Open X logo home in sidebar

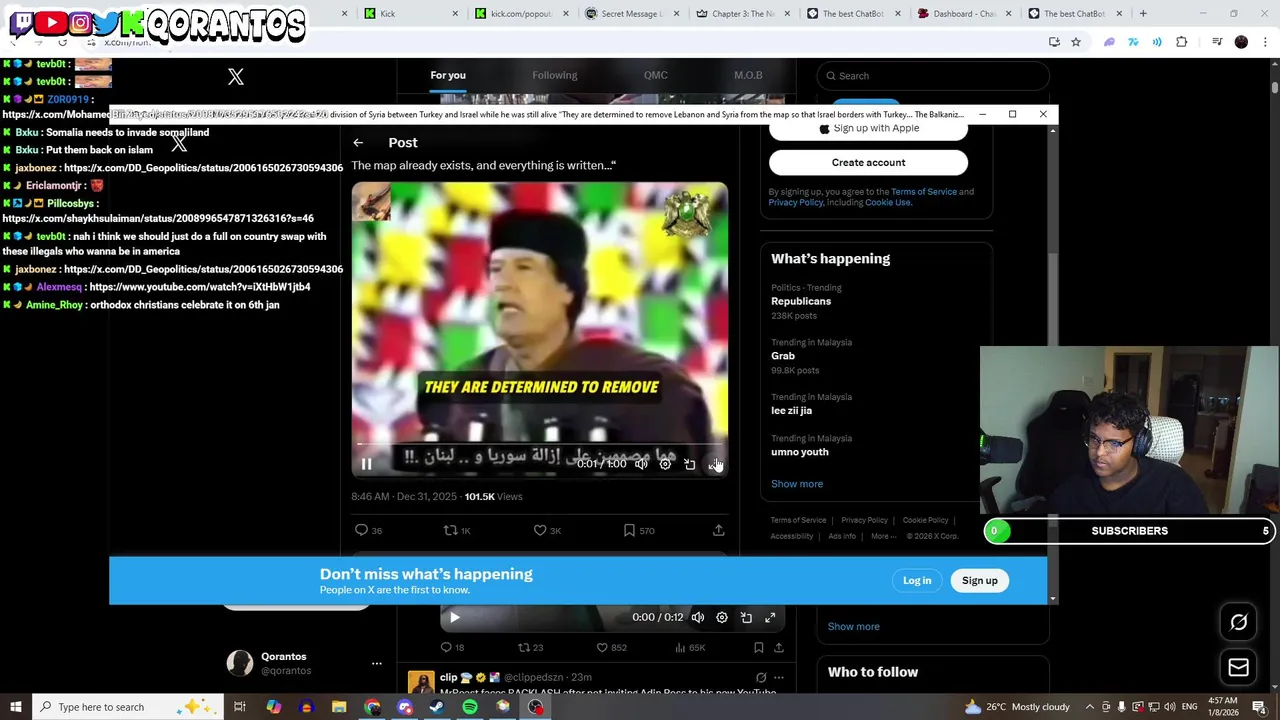pos(236,77)
